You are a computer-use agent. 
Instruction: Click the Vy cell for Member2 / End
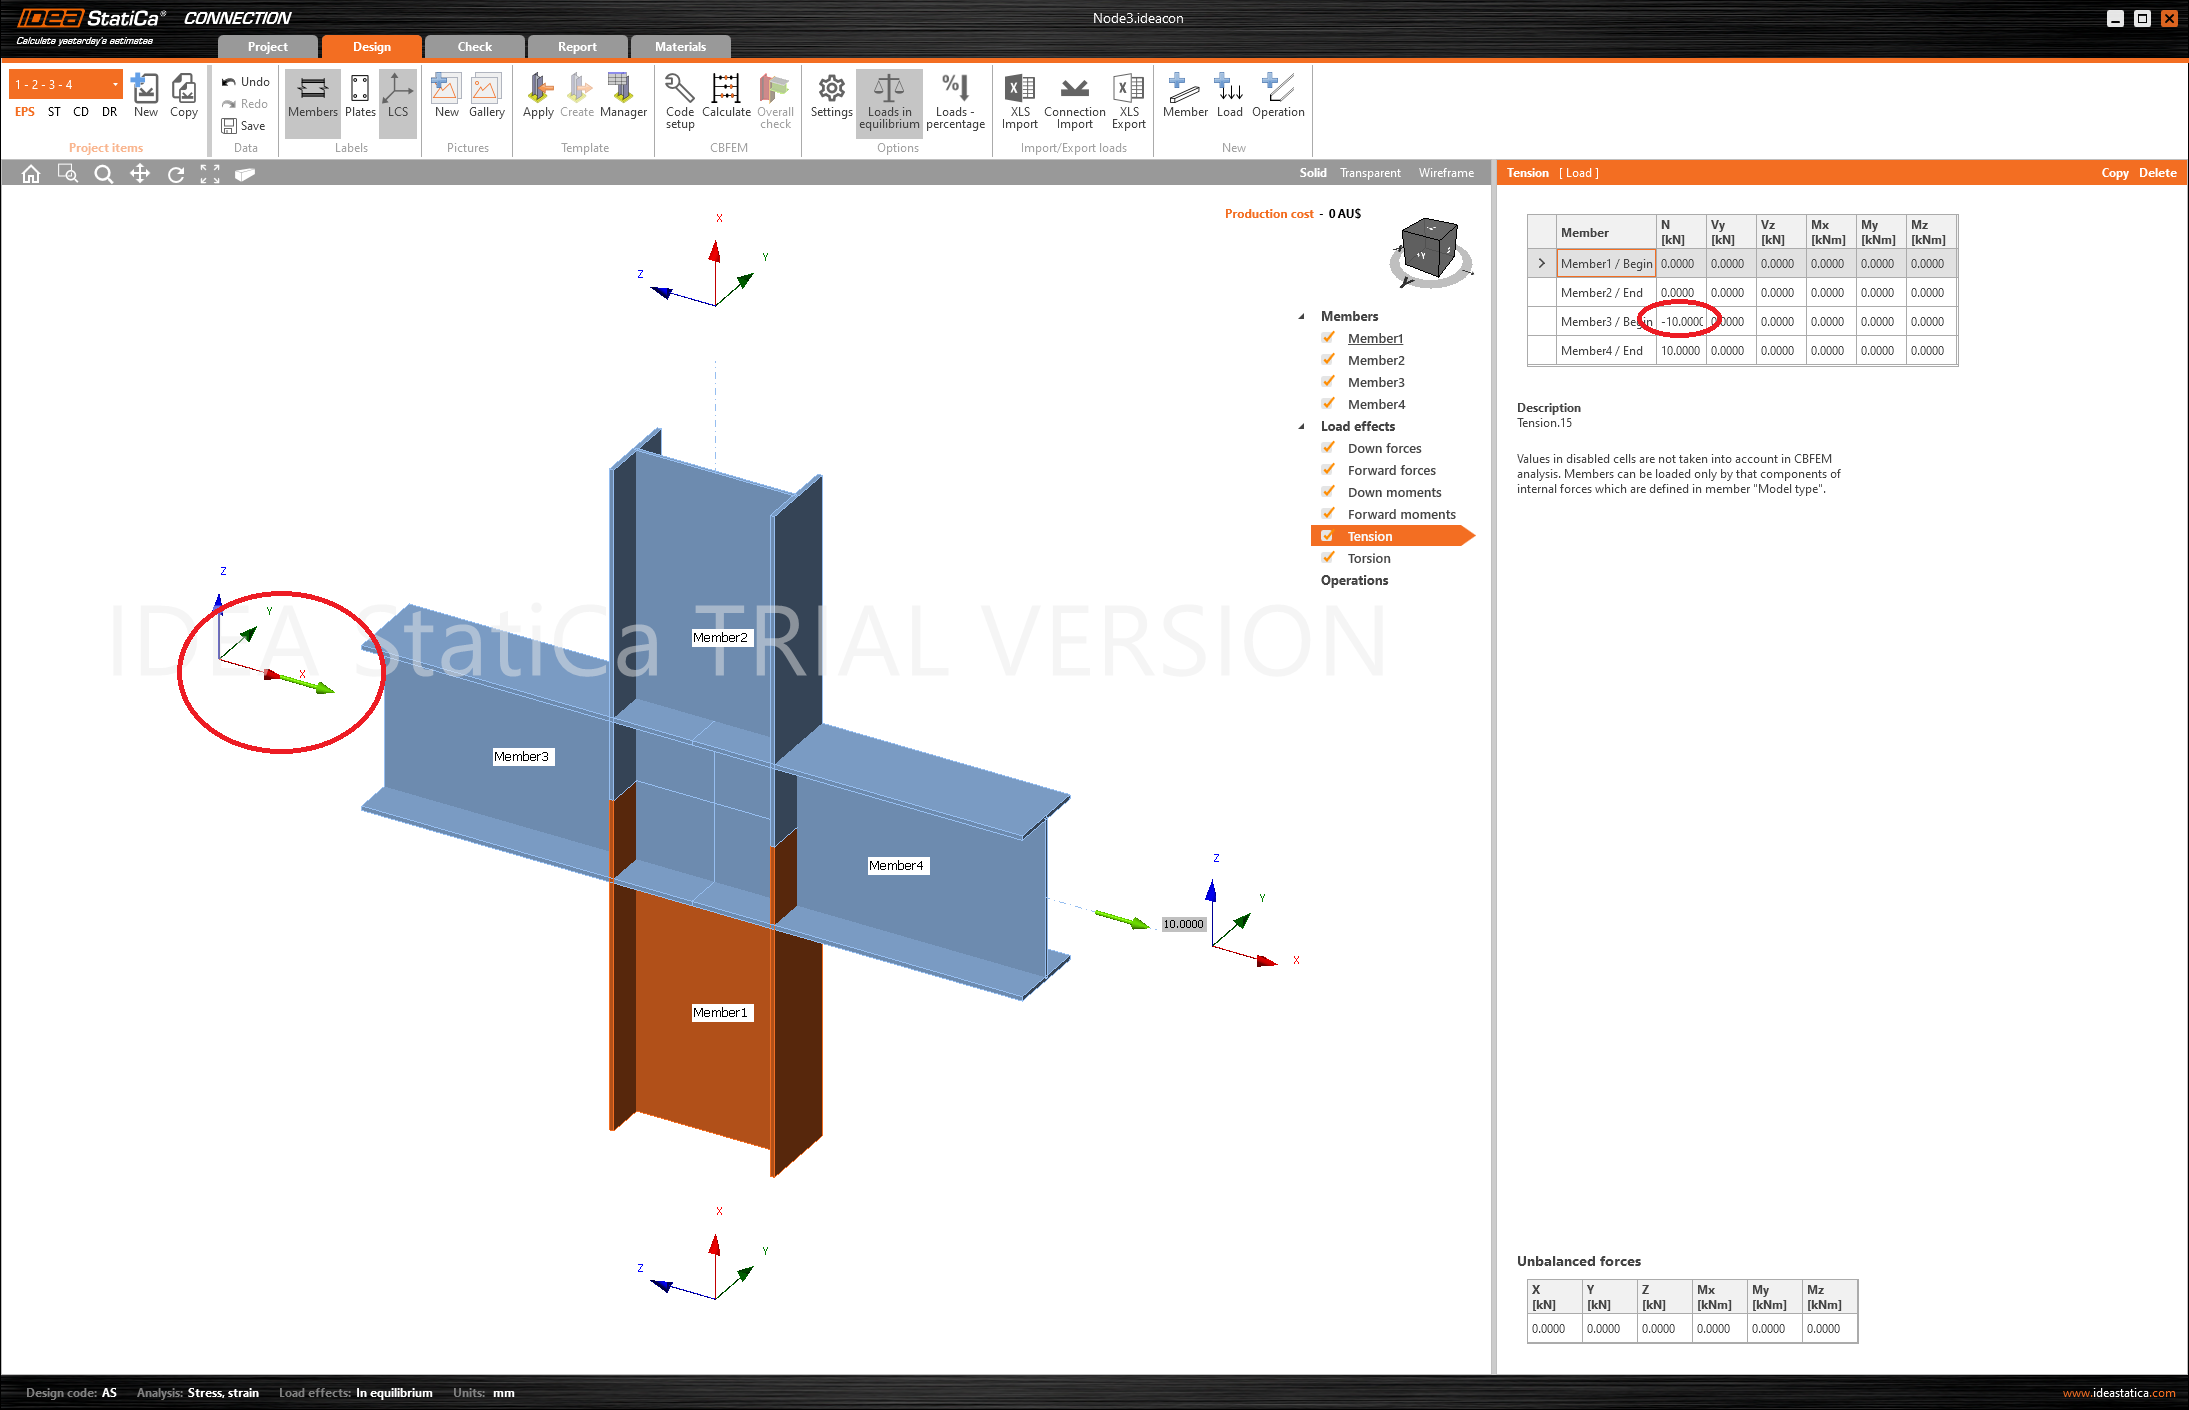1732,293
